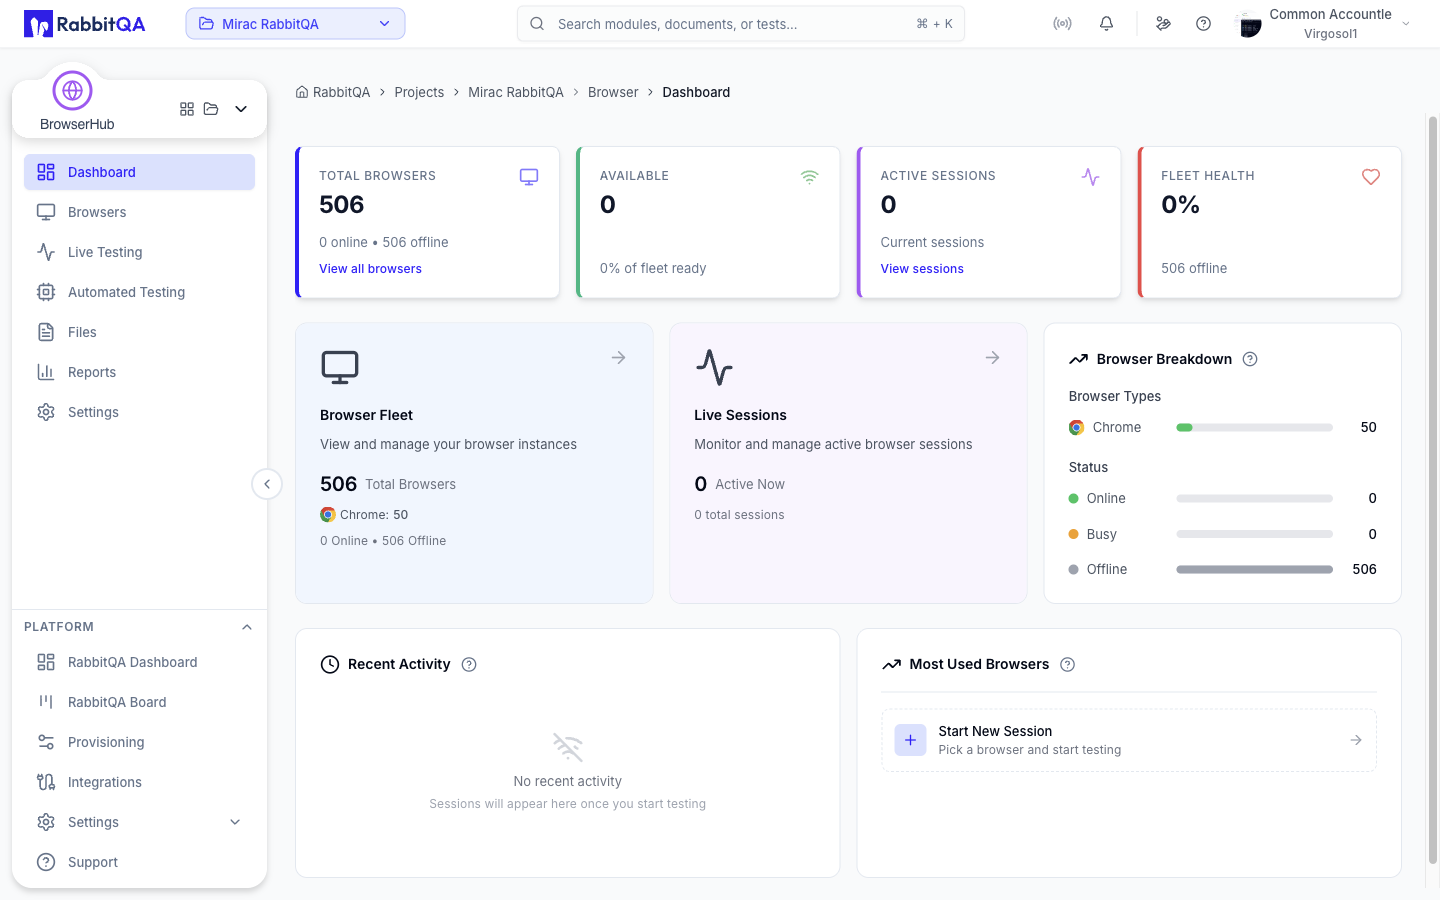Open the notifications bell
Image resolution: width=1440 pixels, height=900 pixels.
tap(1106, 24)
